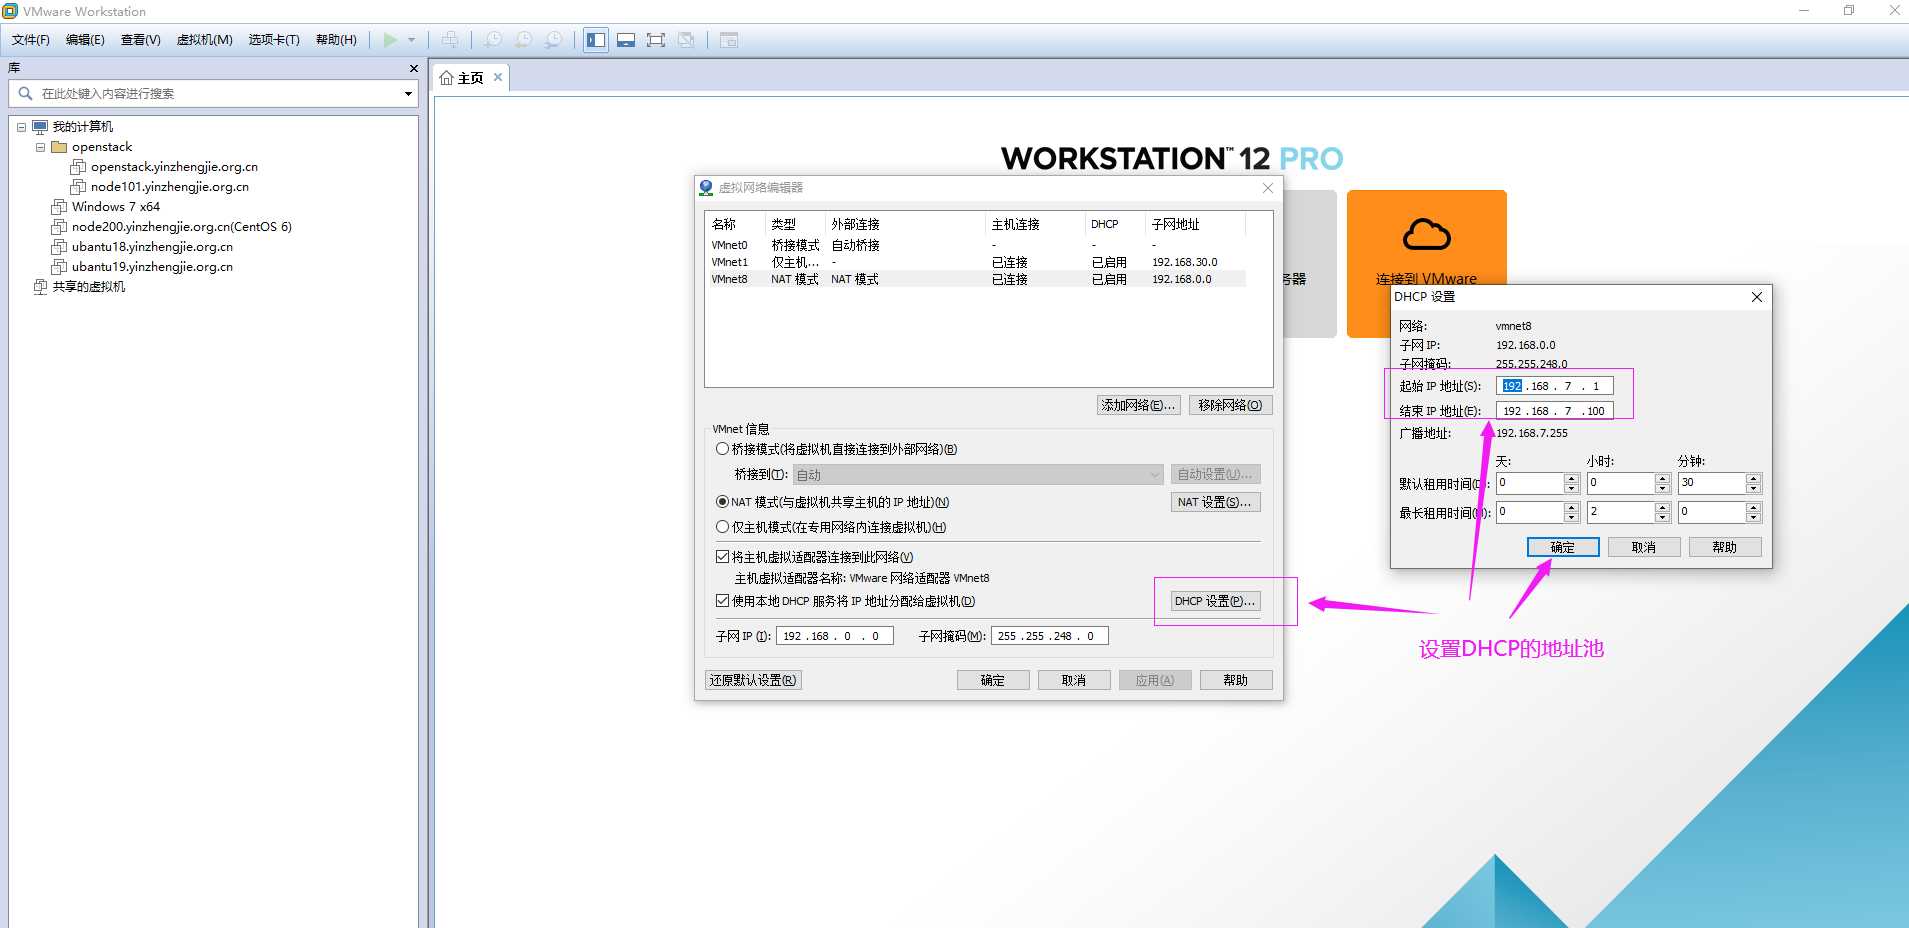
Task: Select node200.yinzhengjie.org.cn(CentOS 6) VM
Action: [181, 227]
